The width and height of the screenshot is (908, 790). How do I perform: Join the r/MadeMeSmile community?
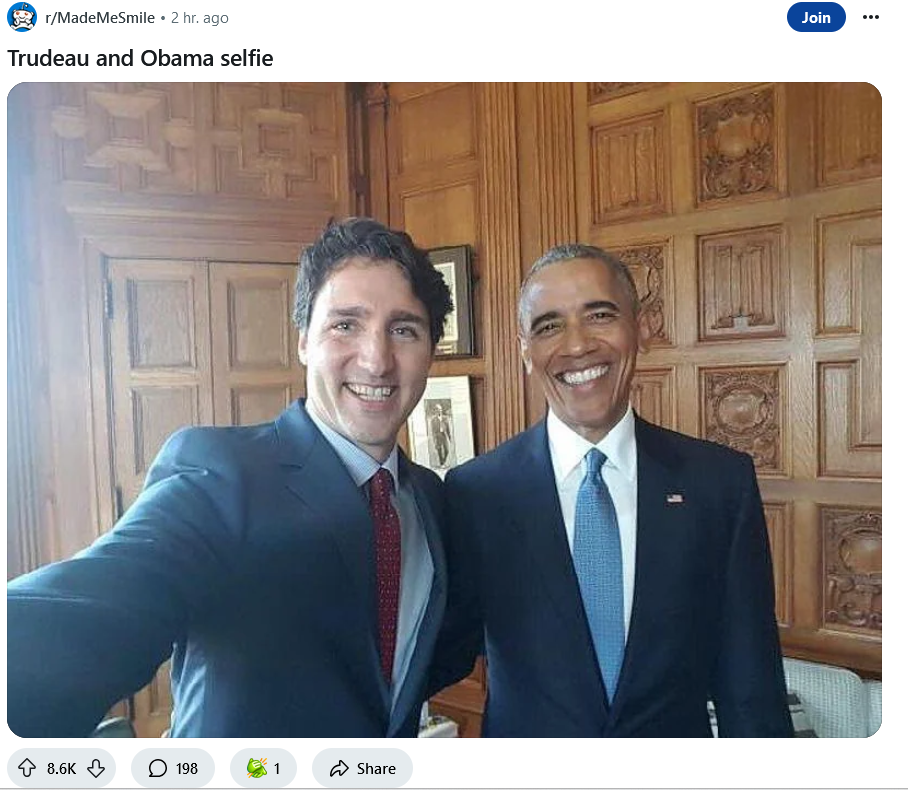click(x=816, y=17)
